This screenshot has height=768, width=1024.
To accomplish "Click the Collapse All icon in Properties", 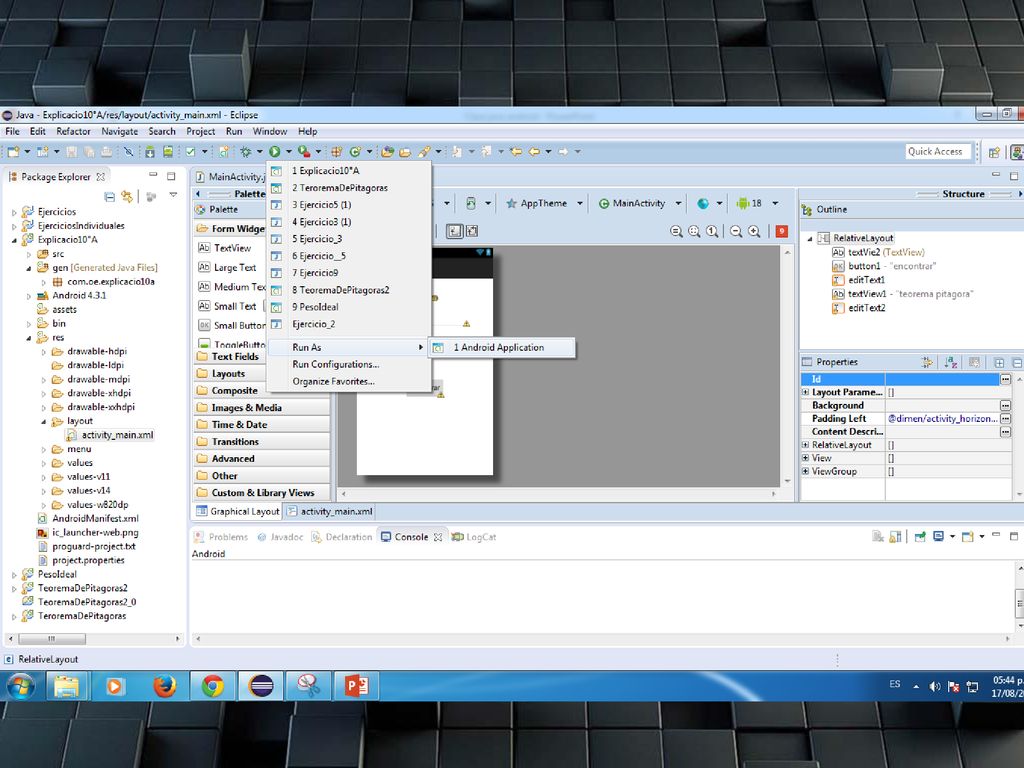I will 1017,362.
